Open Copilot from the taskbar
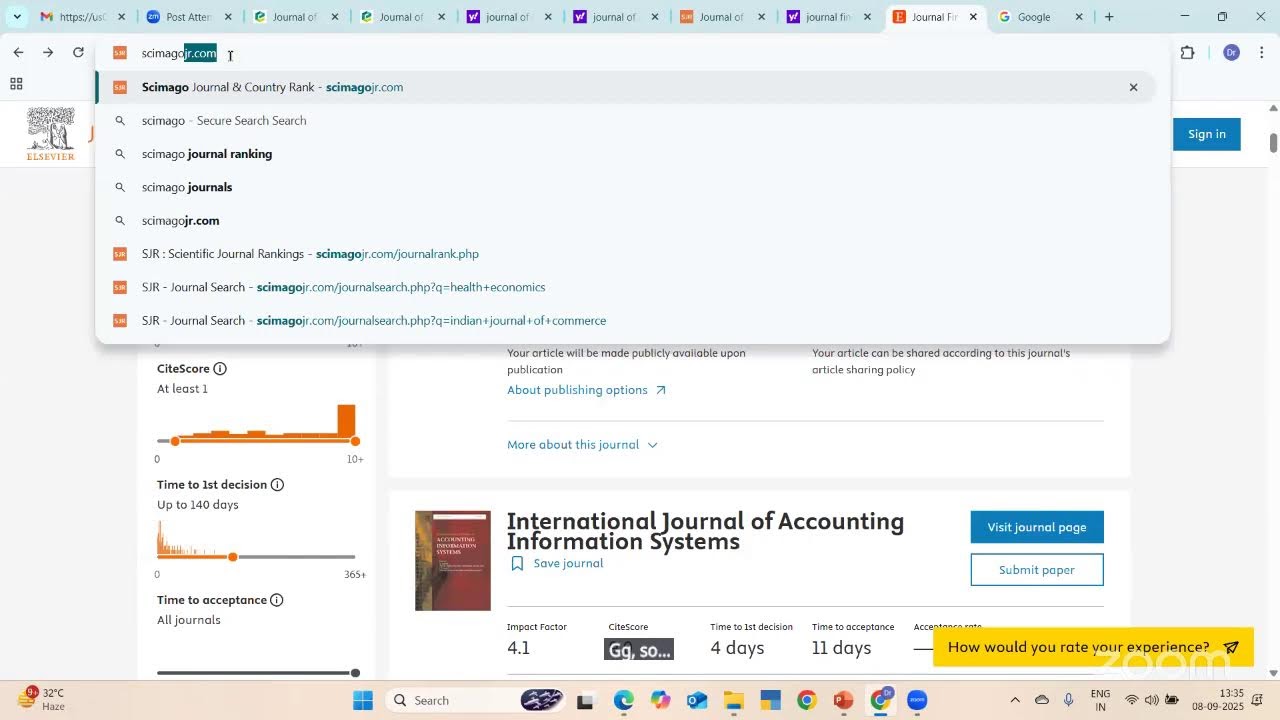 (660, 700)
